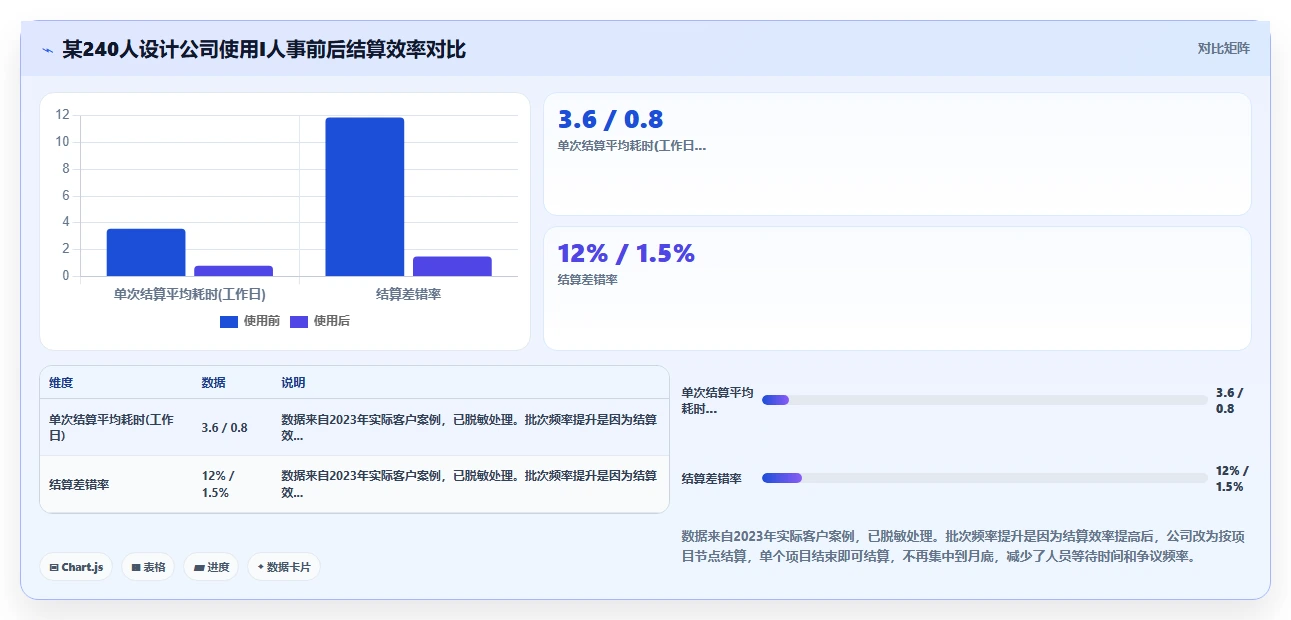Click the 对比矩阵 label
The height and width of the screenshot is (620, 1291).
1223,48
